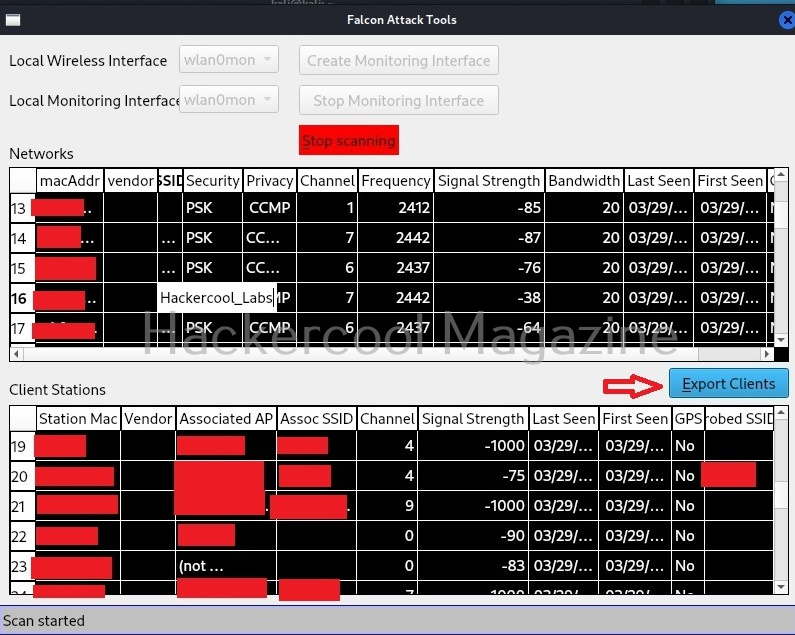Open the Local Wireless Interface dropdown

pyautogui.click(x=229, y=59)
